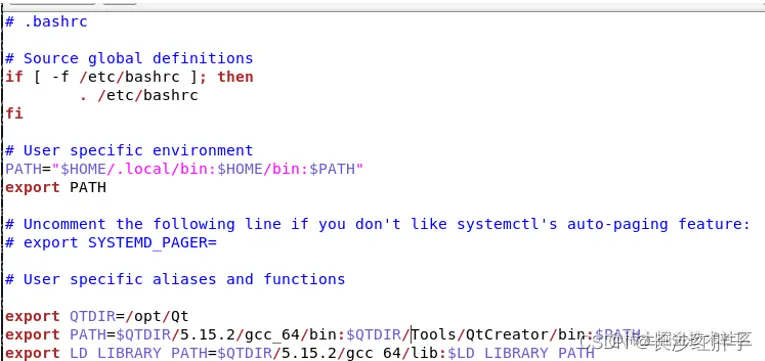Click the 'fi' keyword line
The width and height of the screenshot is (765, 361).
pyautogui.click(x=14, y=114)
